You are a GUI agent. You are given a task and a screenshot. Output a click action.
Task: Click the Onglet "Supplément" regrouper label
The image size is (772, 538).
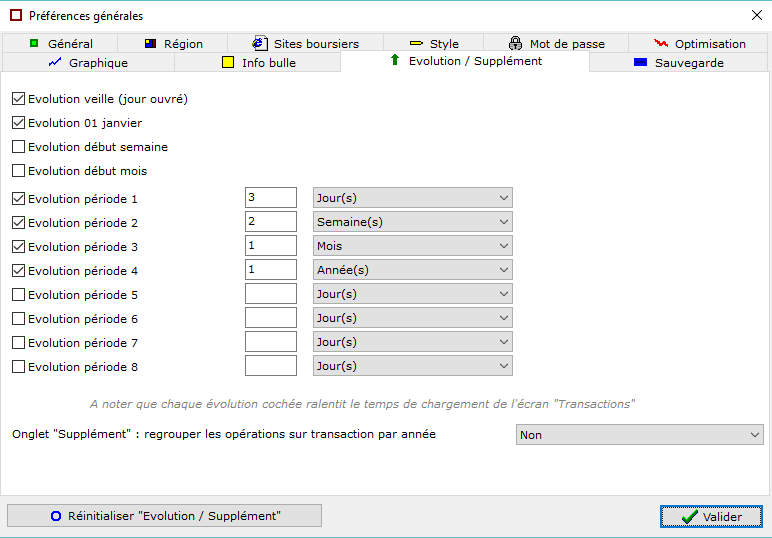coord(224,434)
